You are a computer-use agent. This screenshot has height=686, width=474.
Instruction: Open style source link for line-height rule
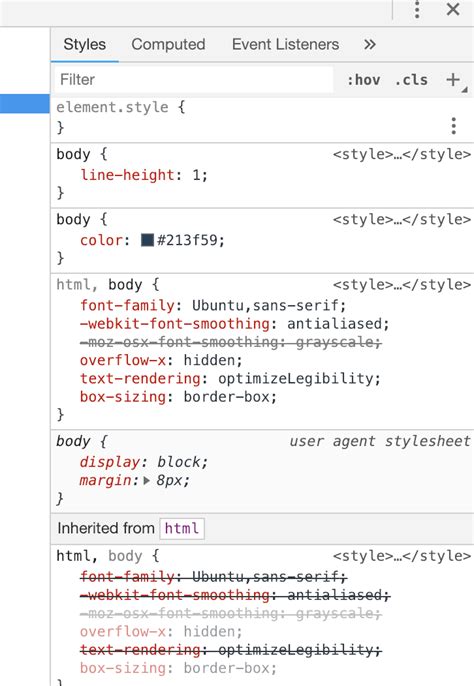click(x=402, y=154)
